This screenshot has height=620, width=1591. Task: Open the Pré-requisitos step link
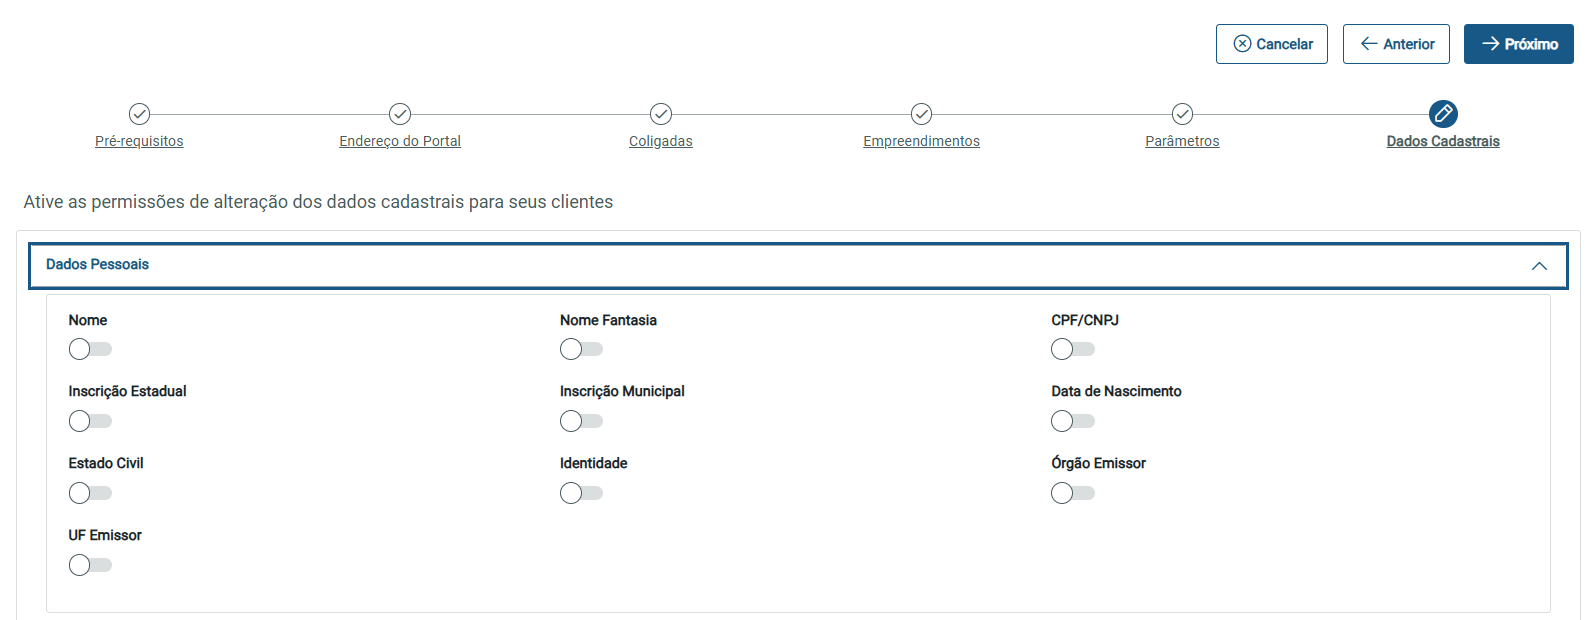[x=139, y=142]
